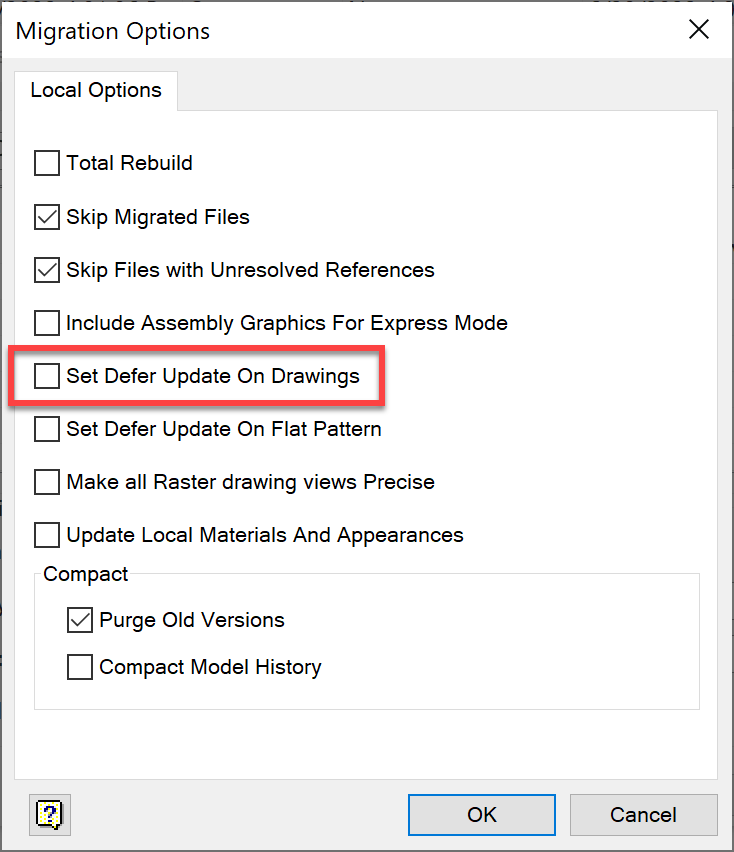Screen dimensions: 734x852
Task: Click the Compact group label
Action: [x=86, y=575]
